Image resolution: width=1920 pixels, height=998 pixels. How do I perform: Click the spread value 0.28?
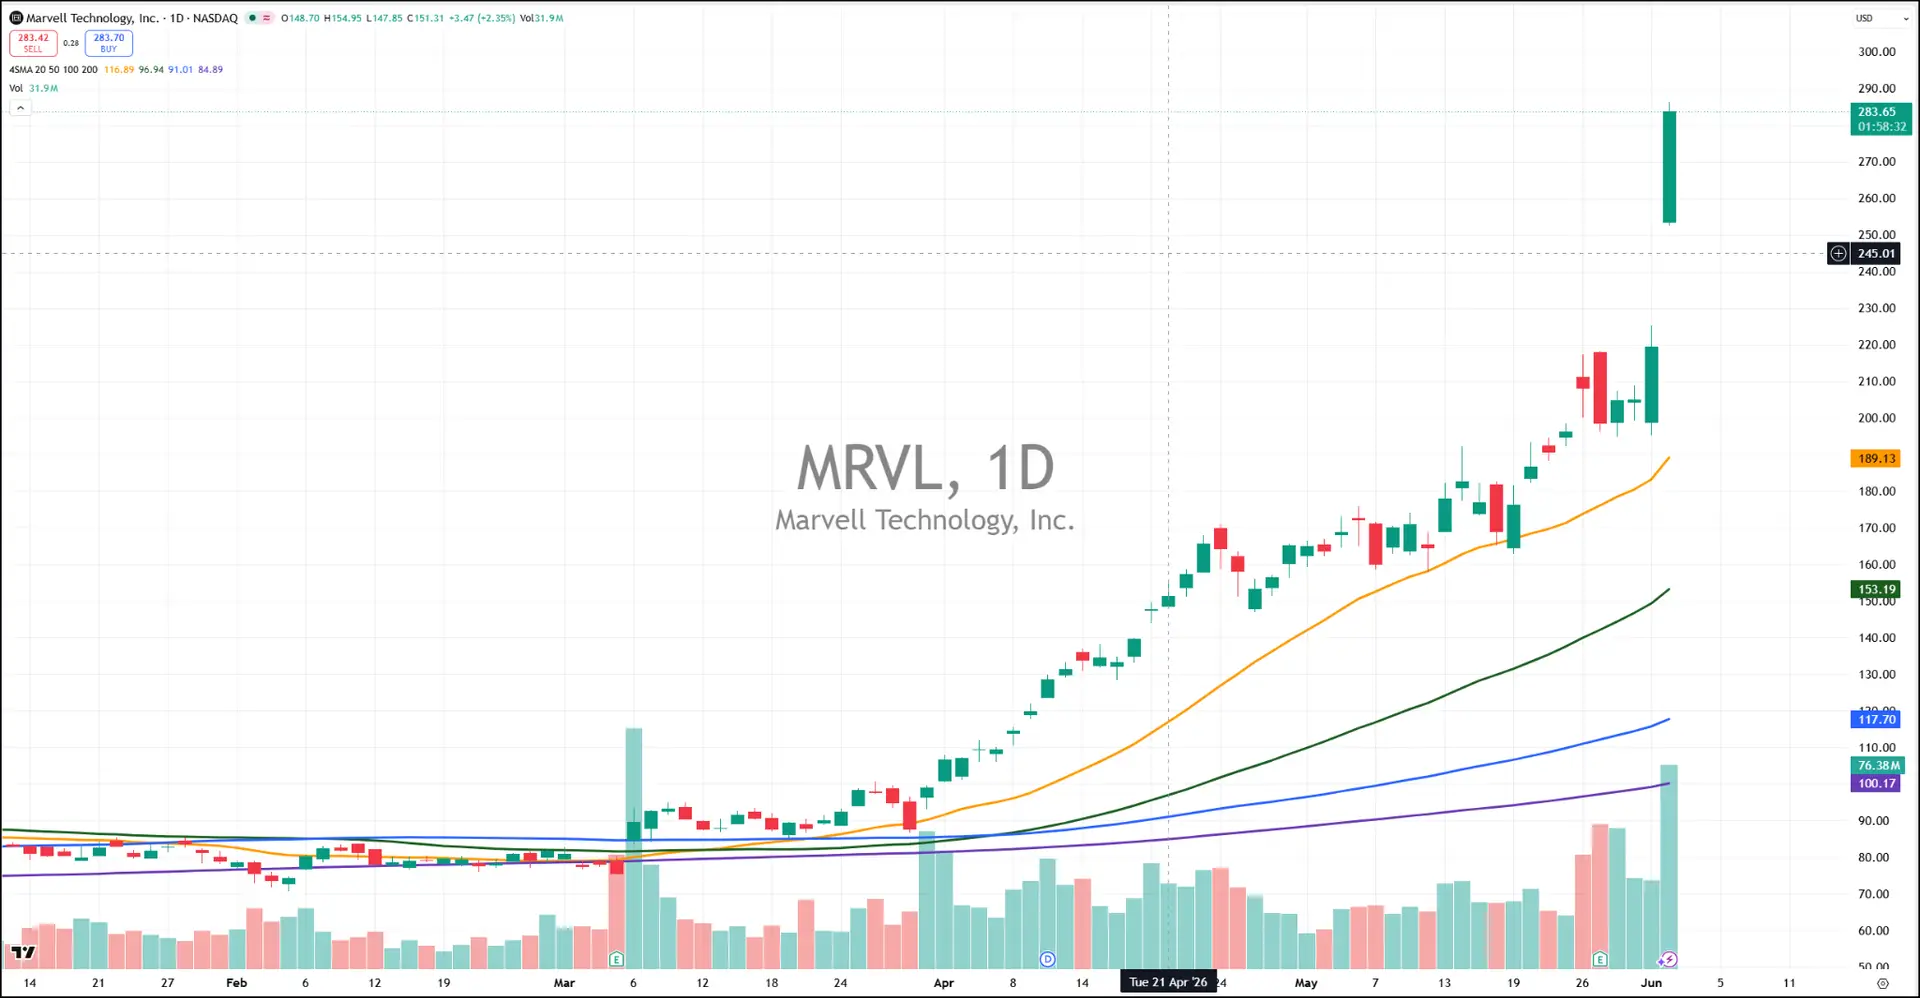tap(71, 43)
